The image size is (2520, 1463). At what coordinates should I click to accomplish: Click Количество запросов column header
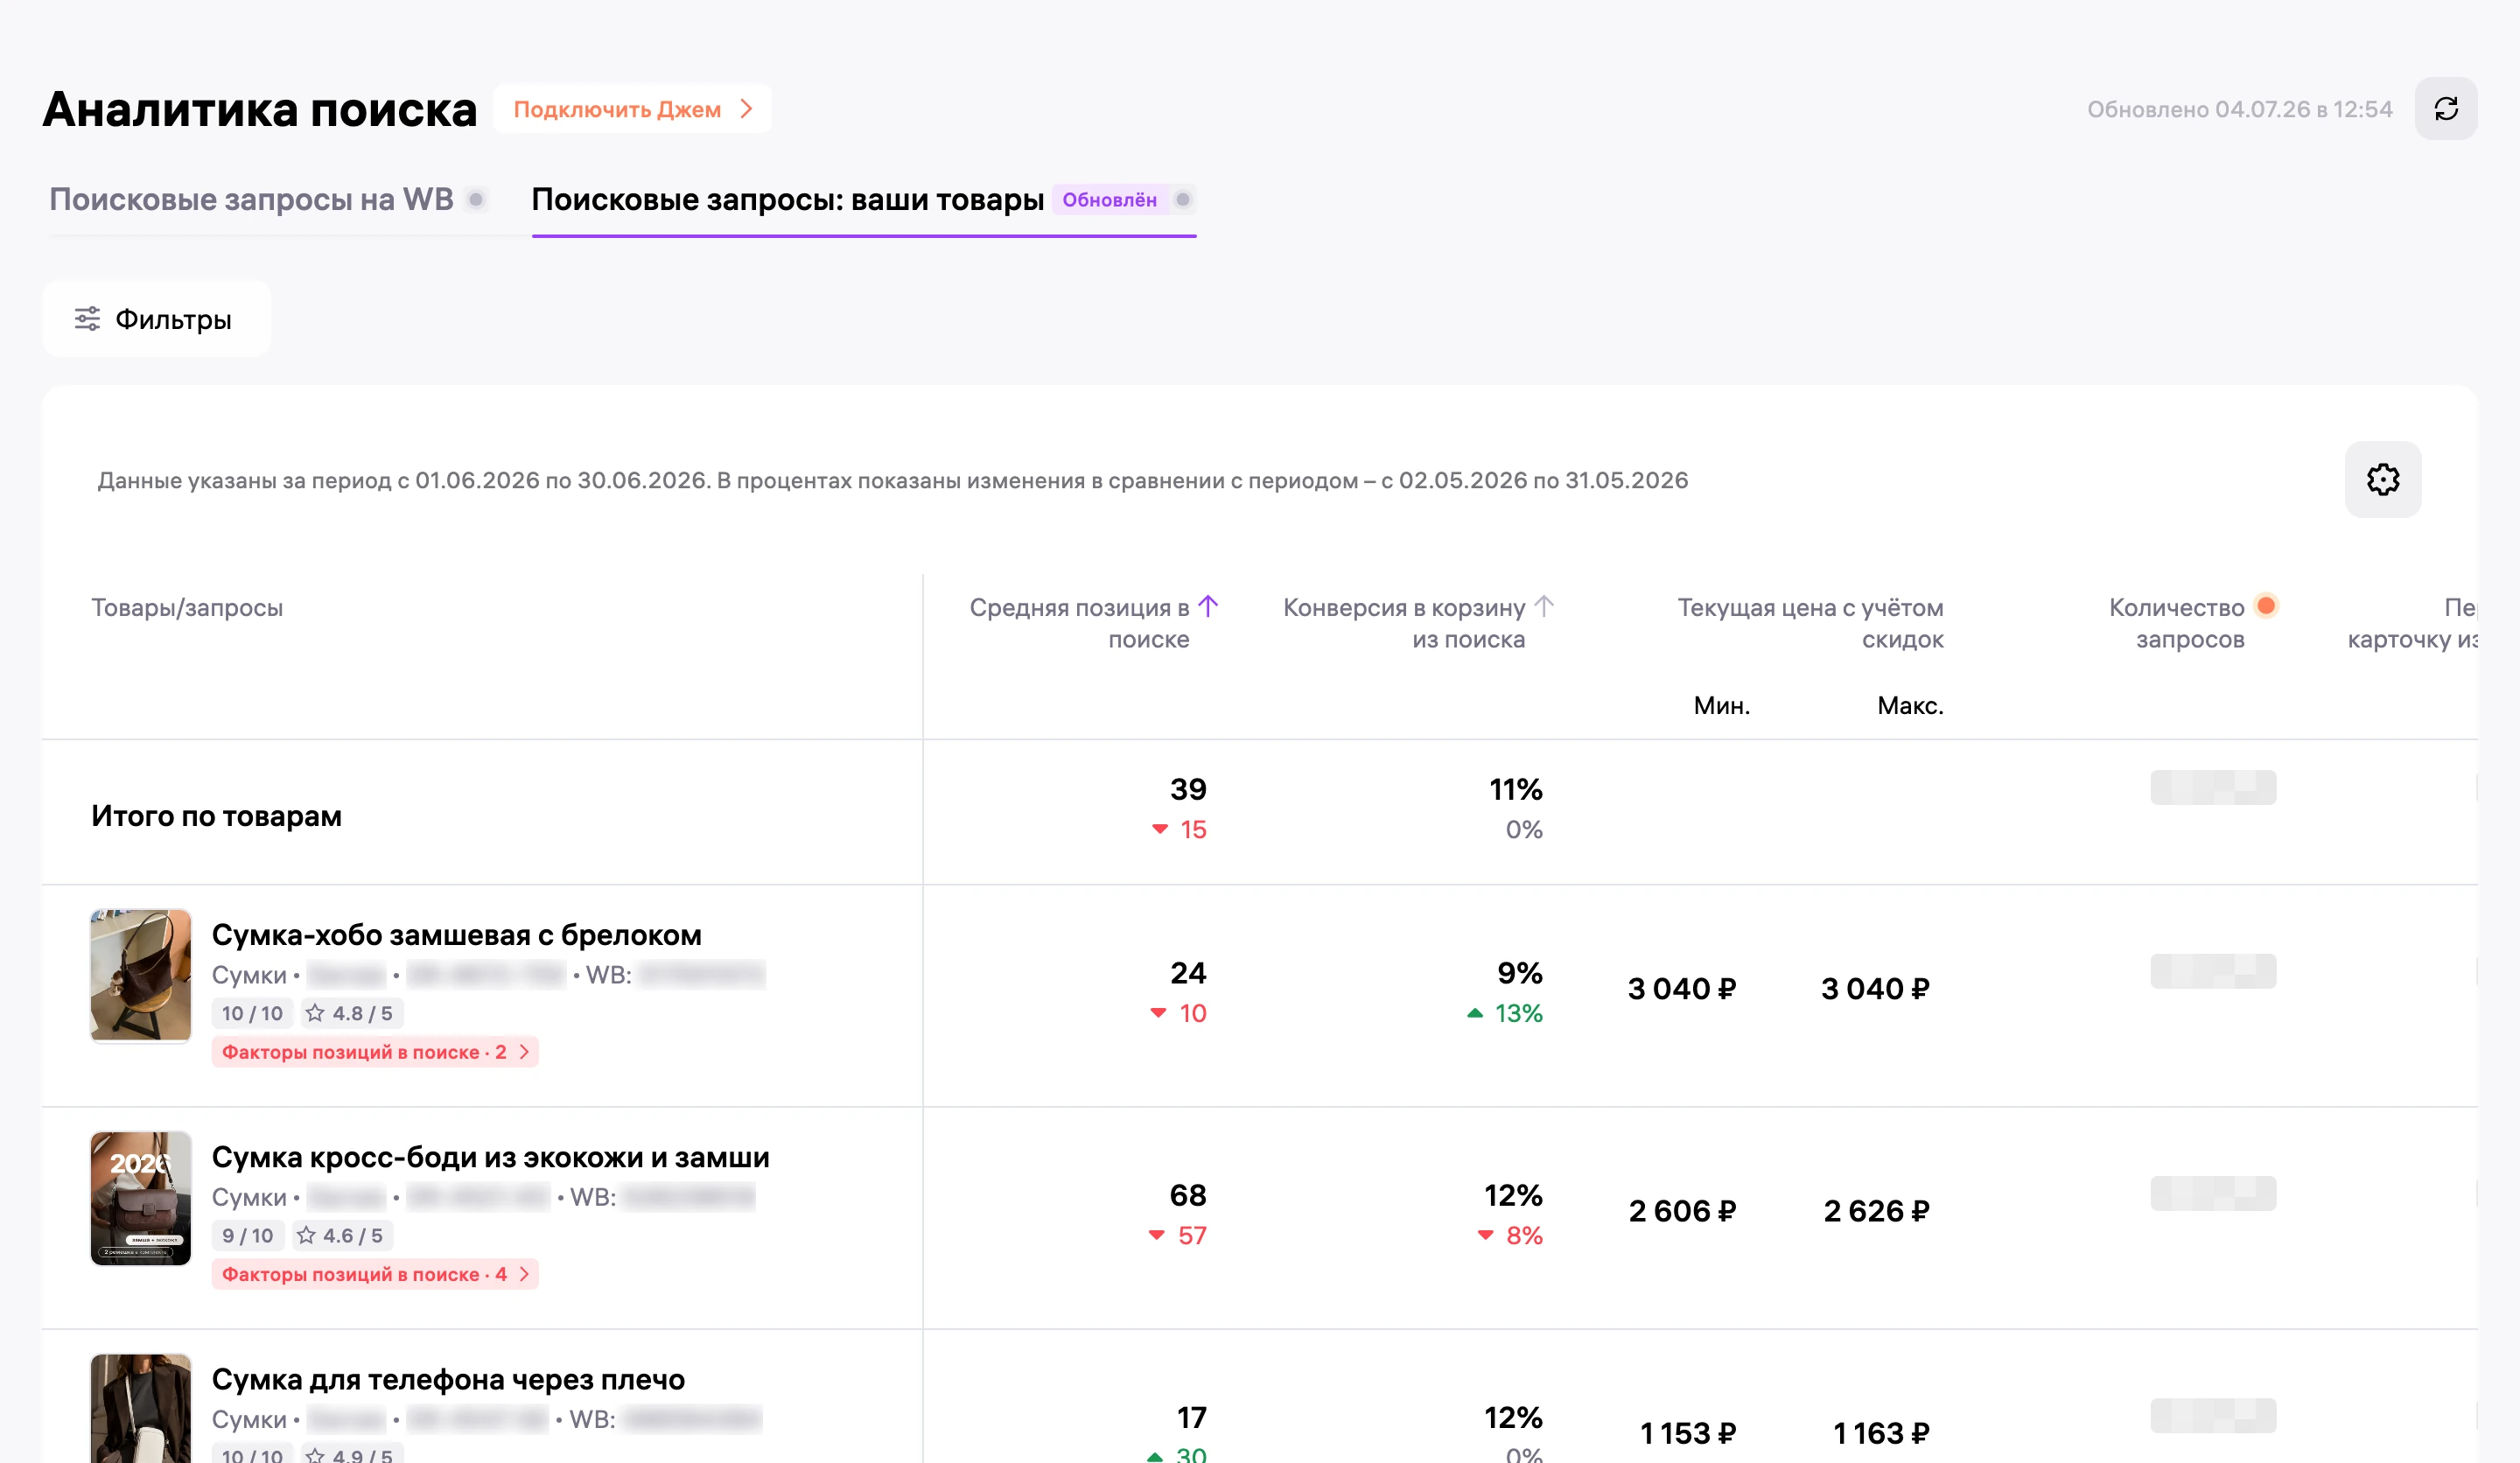(2176, 623)
